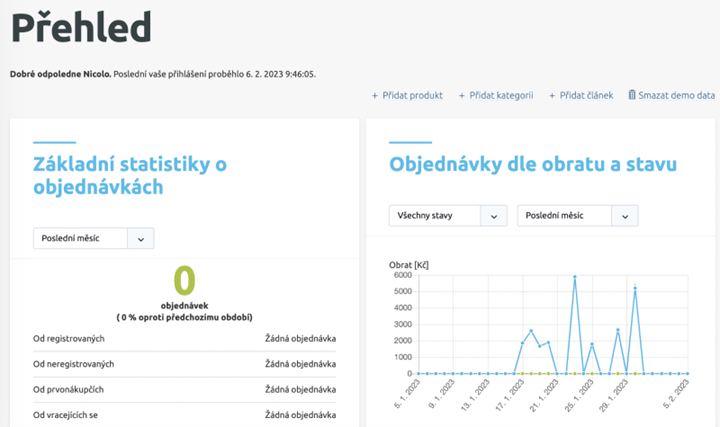Screen dimensions: 720x427
Task: Click Žádná objednávka value for Od prvonákupčích
Action: pos(300,390)
